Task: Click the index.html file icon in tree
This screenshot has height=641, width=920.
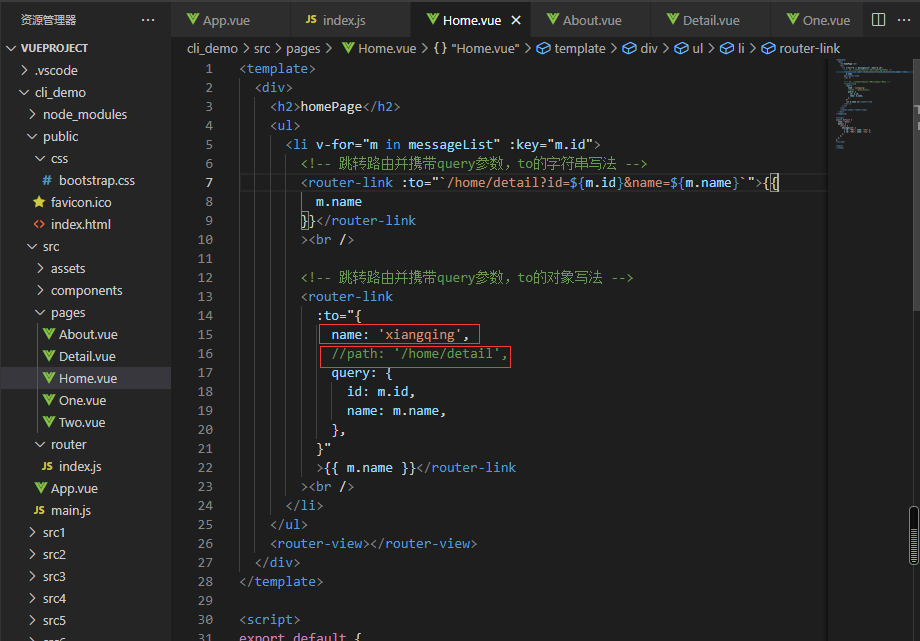Action: tap(39, 224)
